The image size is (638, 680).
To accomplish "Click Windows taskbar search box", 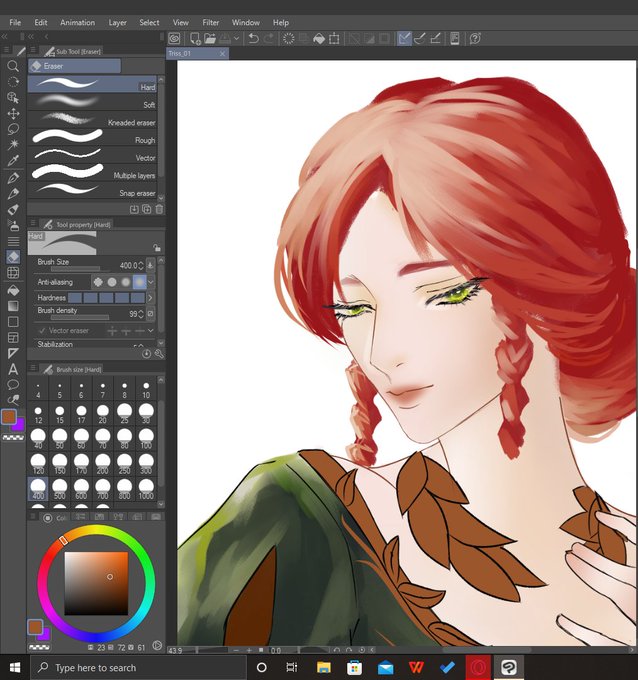I will coord(138,667).
